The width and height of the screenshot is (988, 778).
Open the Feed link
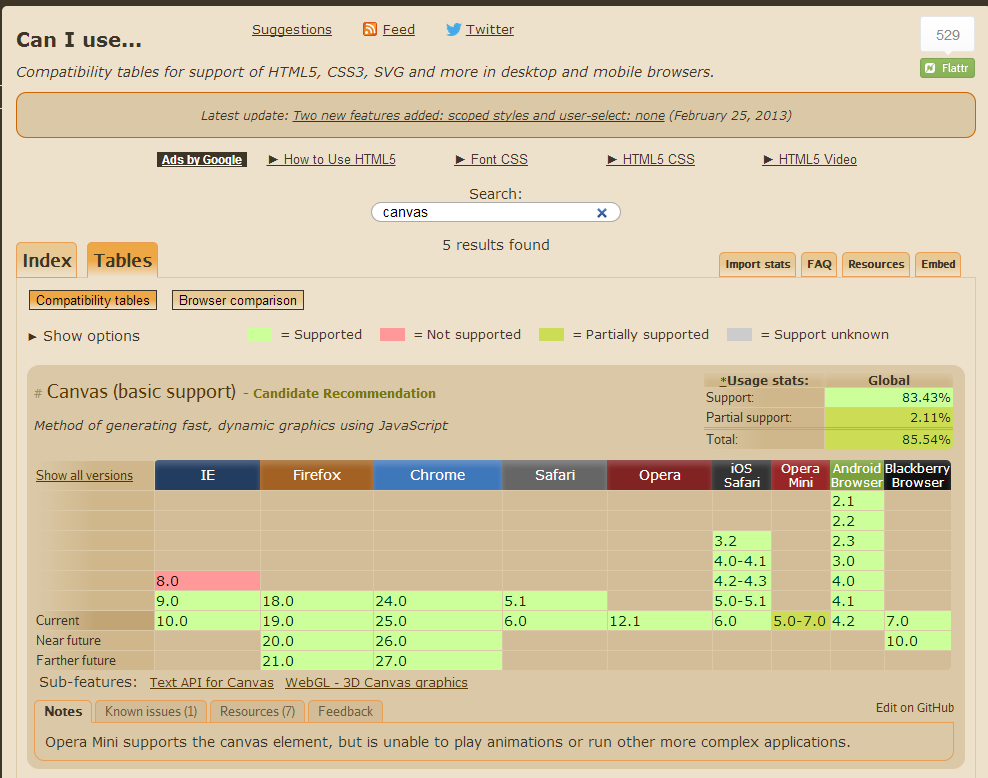(x=399, y=30)
